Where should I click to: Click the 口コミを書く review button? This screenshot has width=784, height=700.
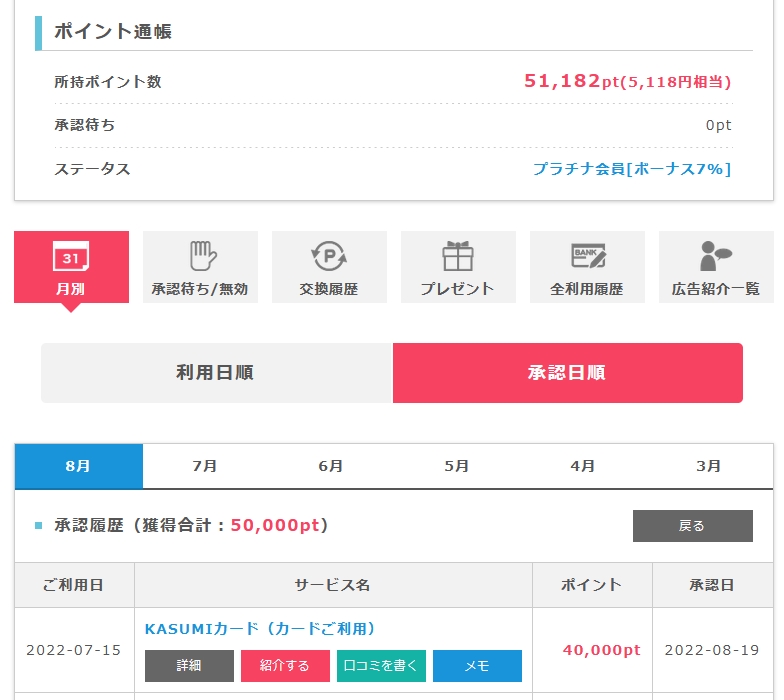pyautogui.click(x=381, y=666)
